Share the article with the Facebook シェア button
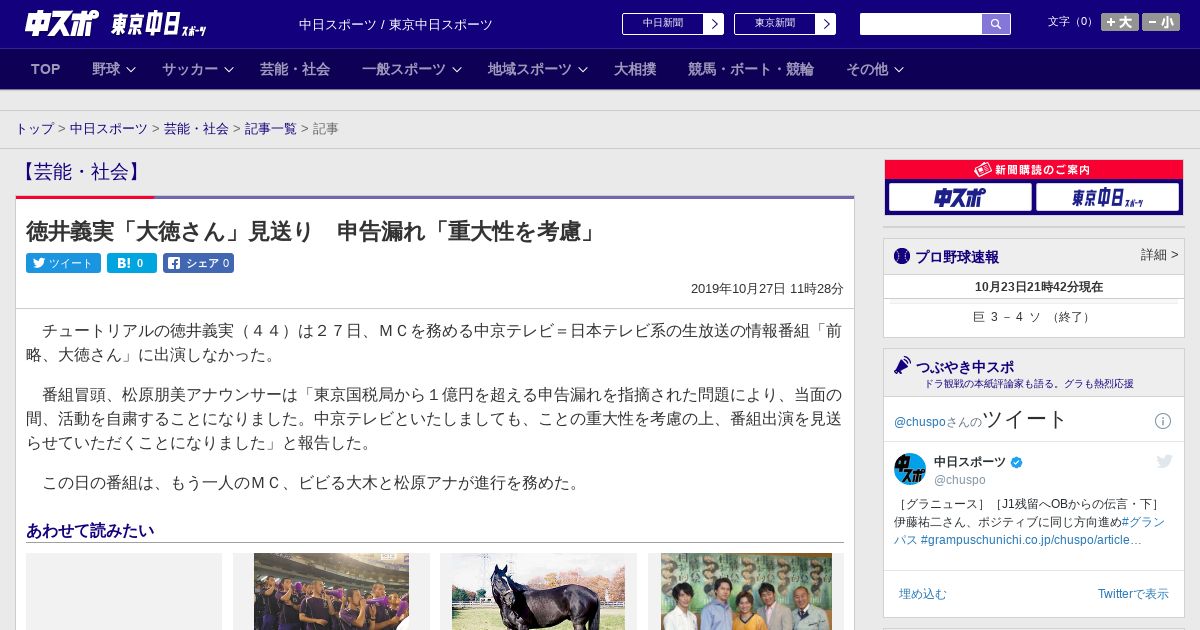Viewport: 1200px width, 630px height. tap(198, 263)
